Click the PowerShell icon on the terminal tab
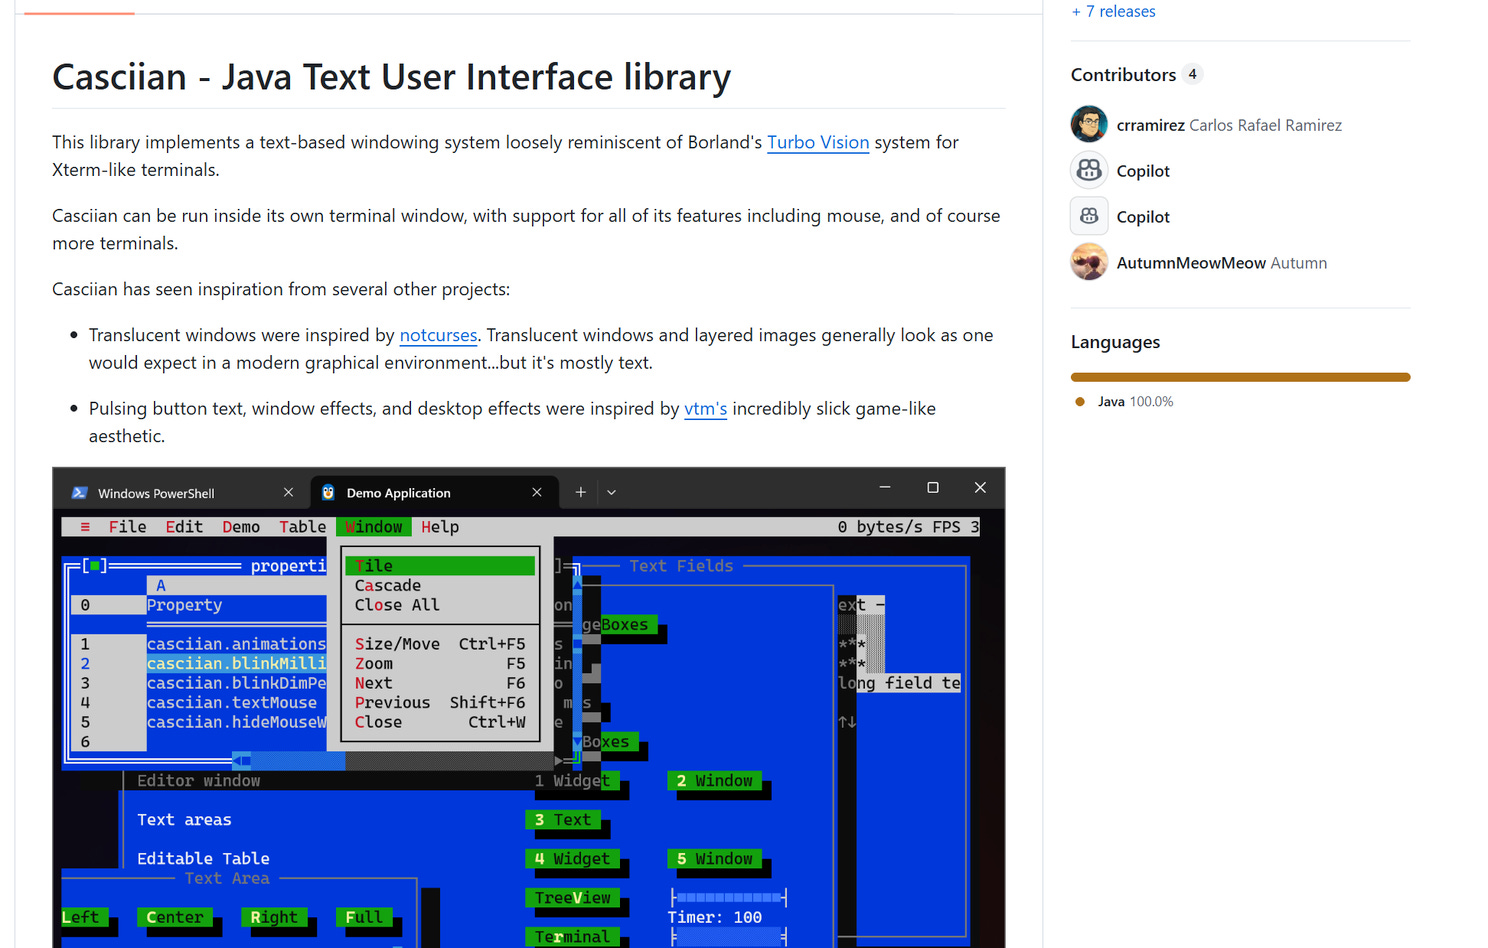The image size is (1488, 948). coord(80,493)
